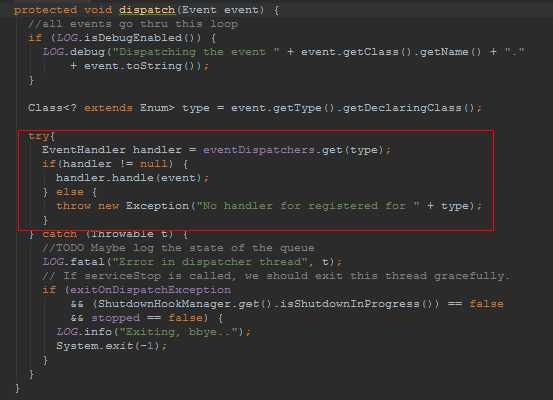This screenshot has height=400, width=553.
Task: Click 'null' in the handler check
Action: pyautogui.click(x=154, y=164)
